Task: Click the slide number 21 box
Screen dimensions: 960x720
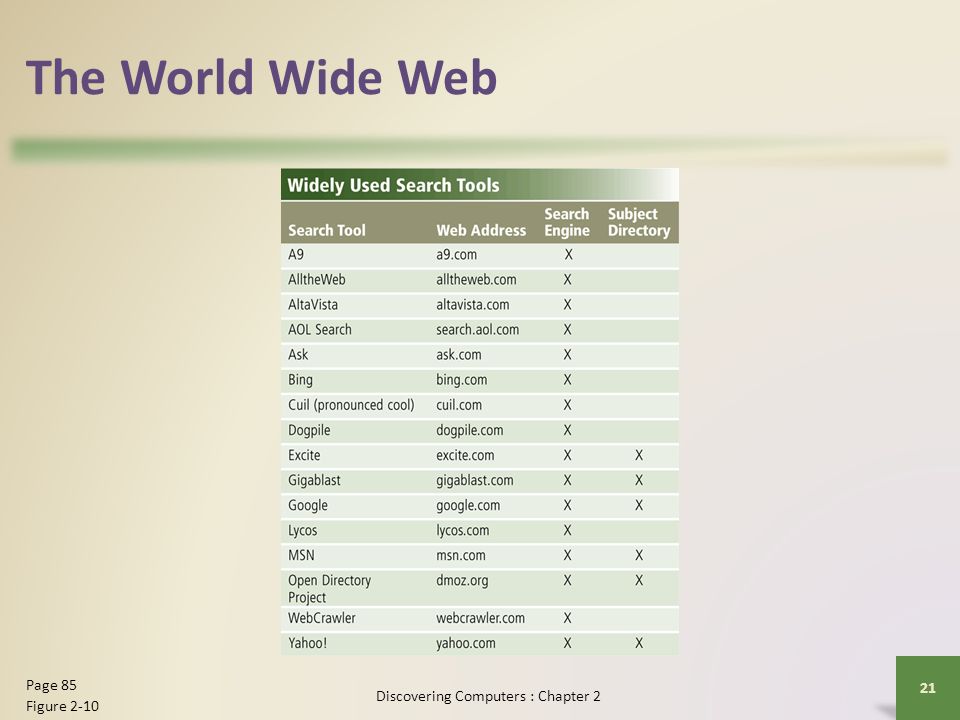Action: coord(928,688)
